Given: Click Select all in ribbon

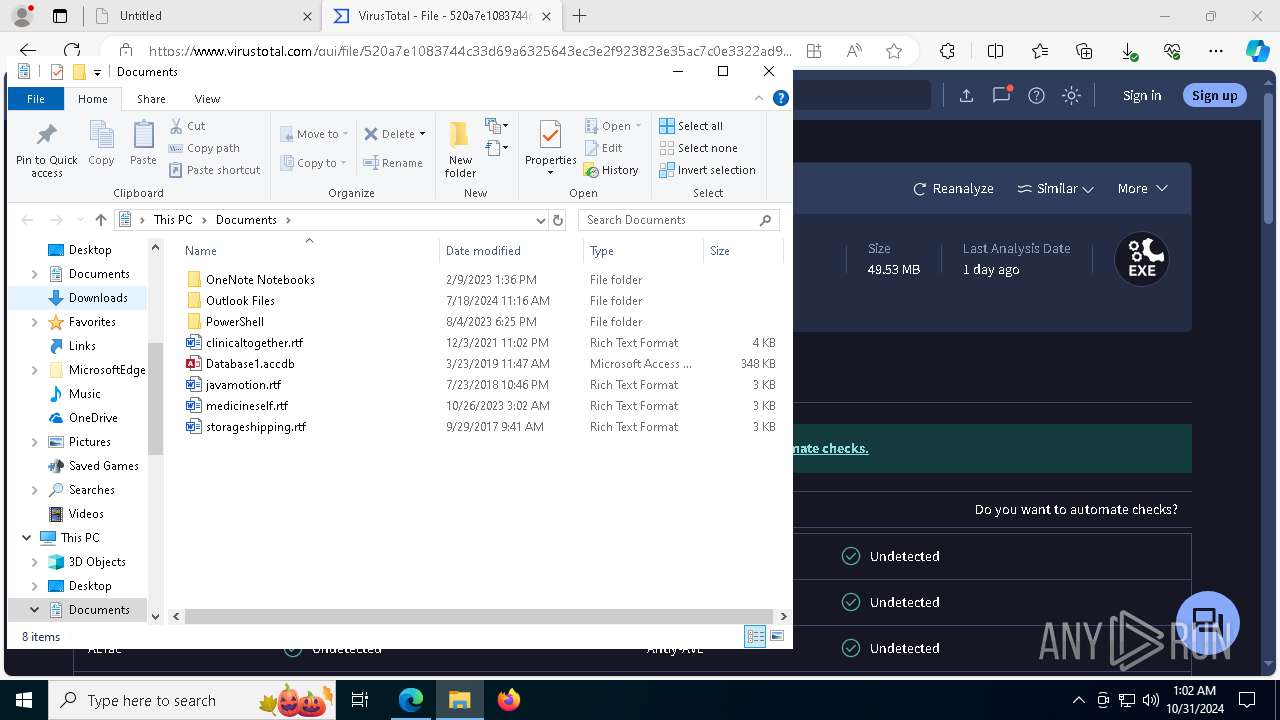Looking at the screenshot, I should coord(691,126).
